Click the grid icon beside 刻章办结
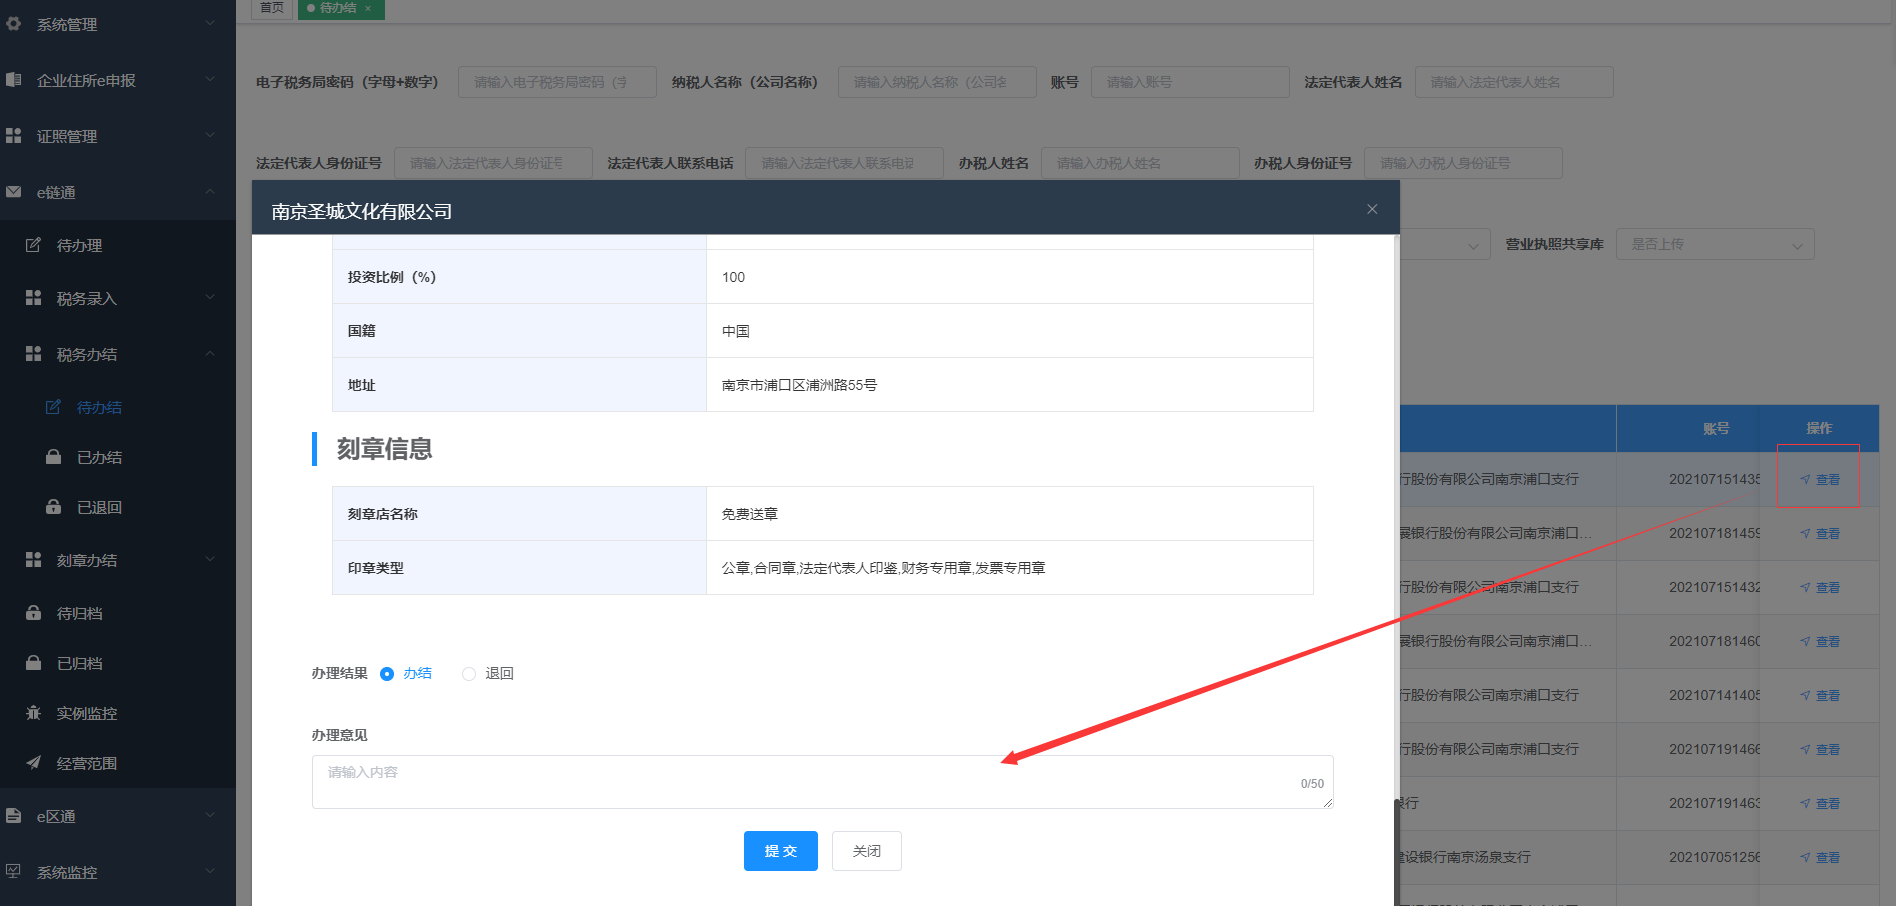 34,560
